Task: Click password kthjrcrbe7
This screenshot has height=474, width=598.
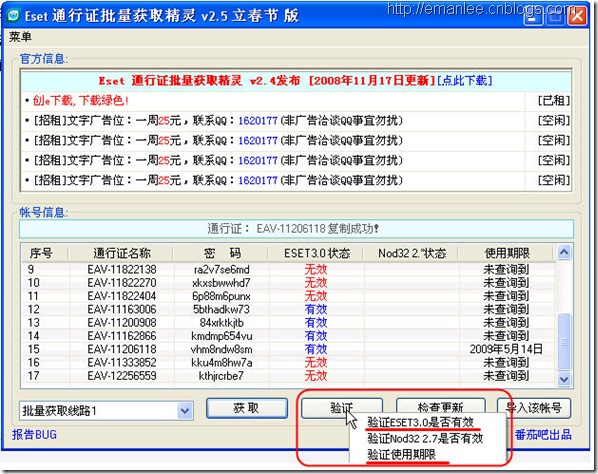Action: 222,376
